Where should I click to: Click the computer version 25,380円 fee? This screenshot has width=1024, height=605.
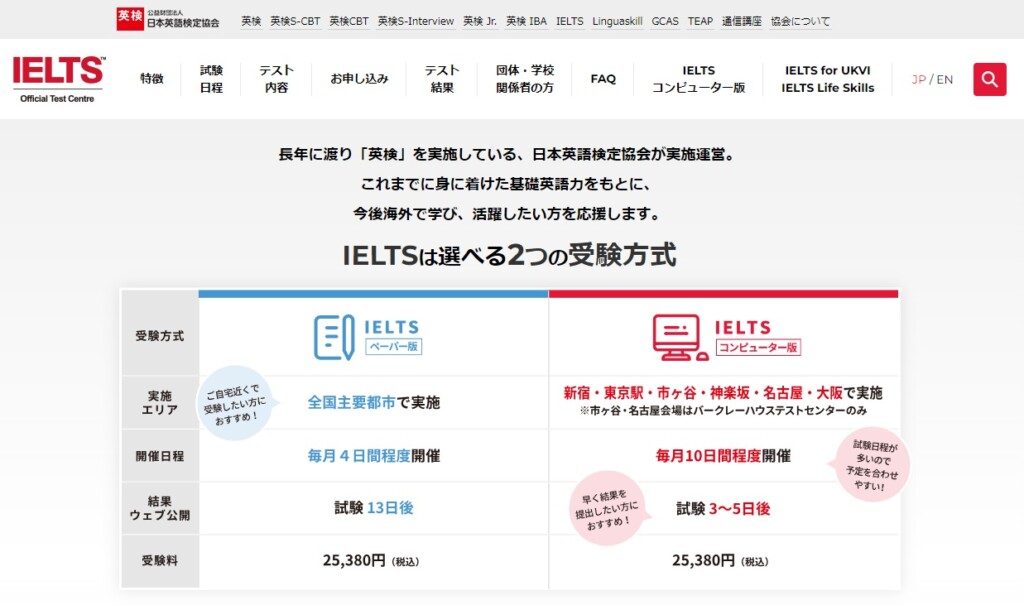720,561
